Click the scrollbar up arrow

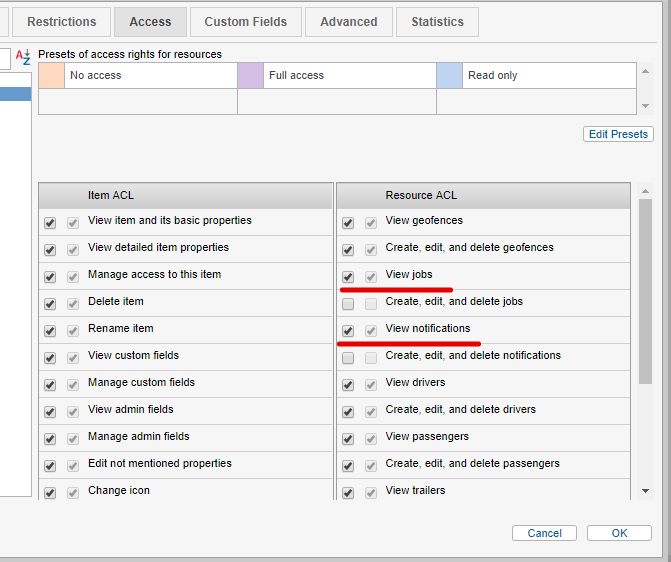point(645,191)
